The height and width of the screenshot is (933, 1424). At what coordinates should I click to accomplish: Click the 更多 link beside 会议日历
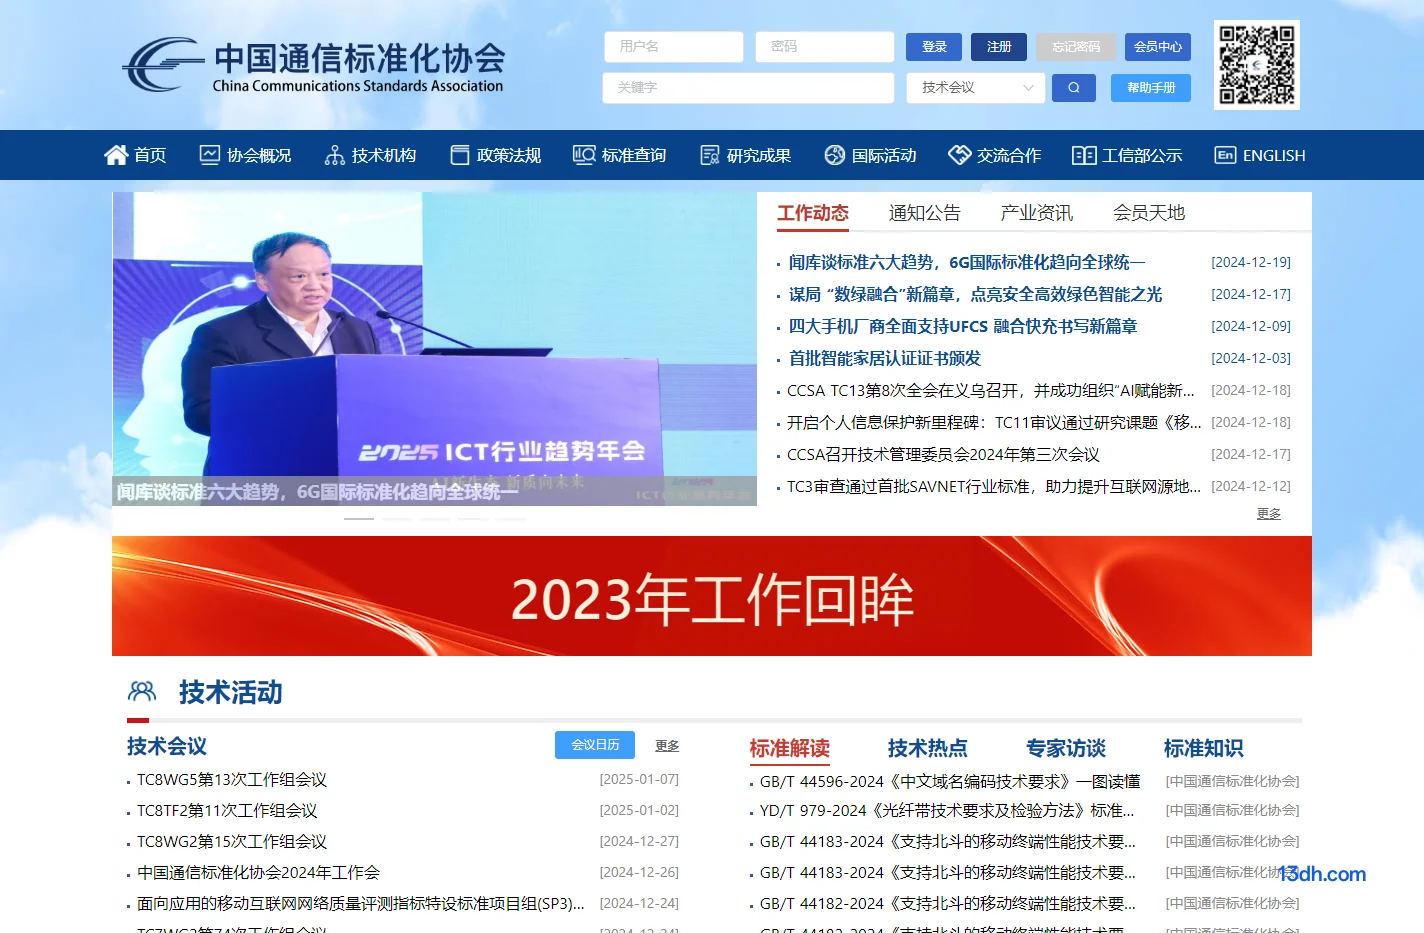click(x=667, y=746)
